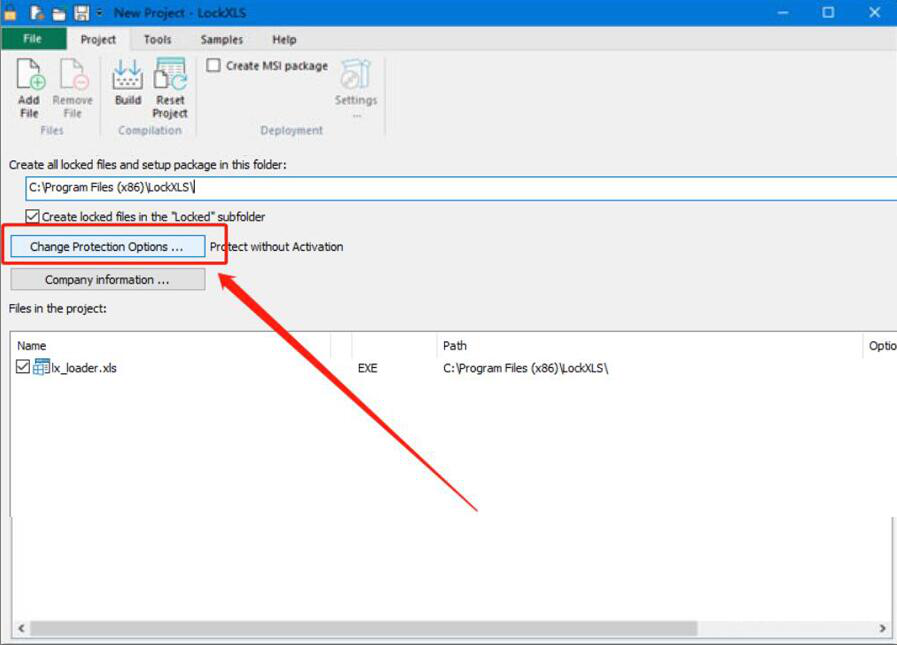Toggle Create locked files in Locked subfolder

33,216
